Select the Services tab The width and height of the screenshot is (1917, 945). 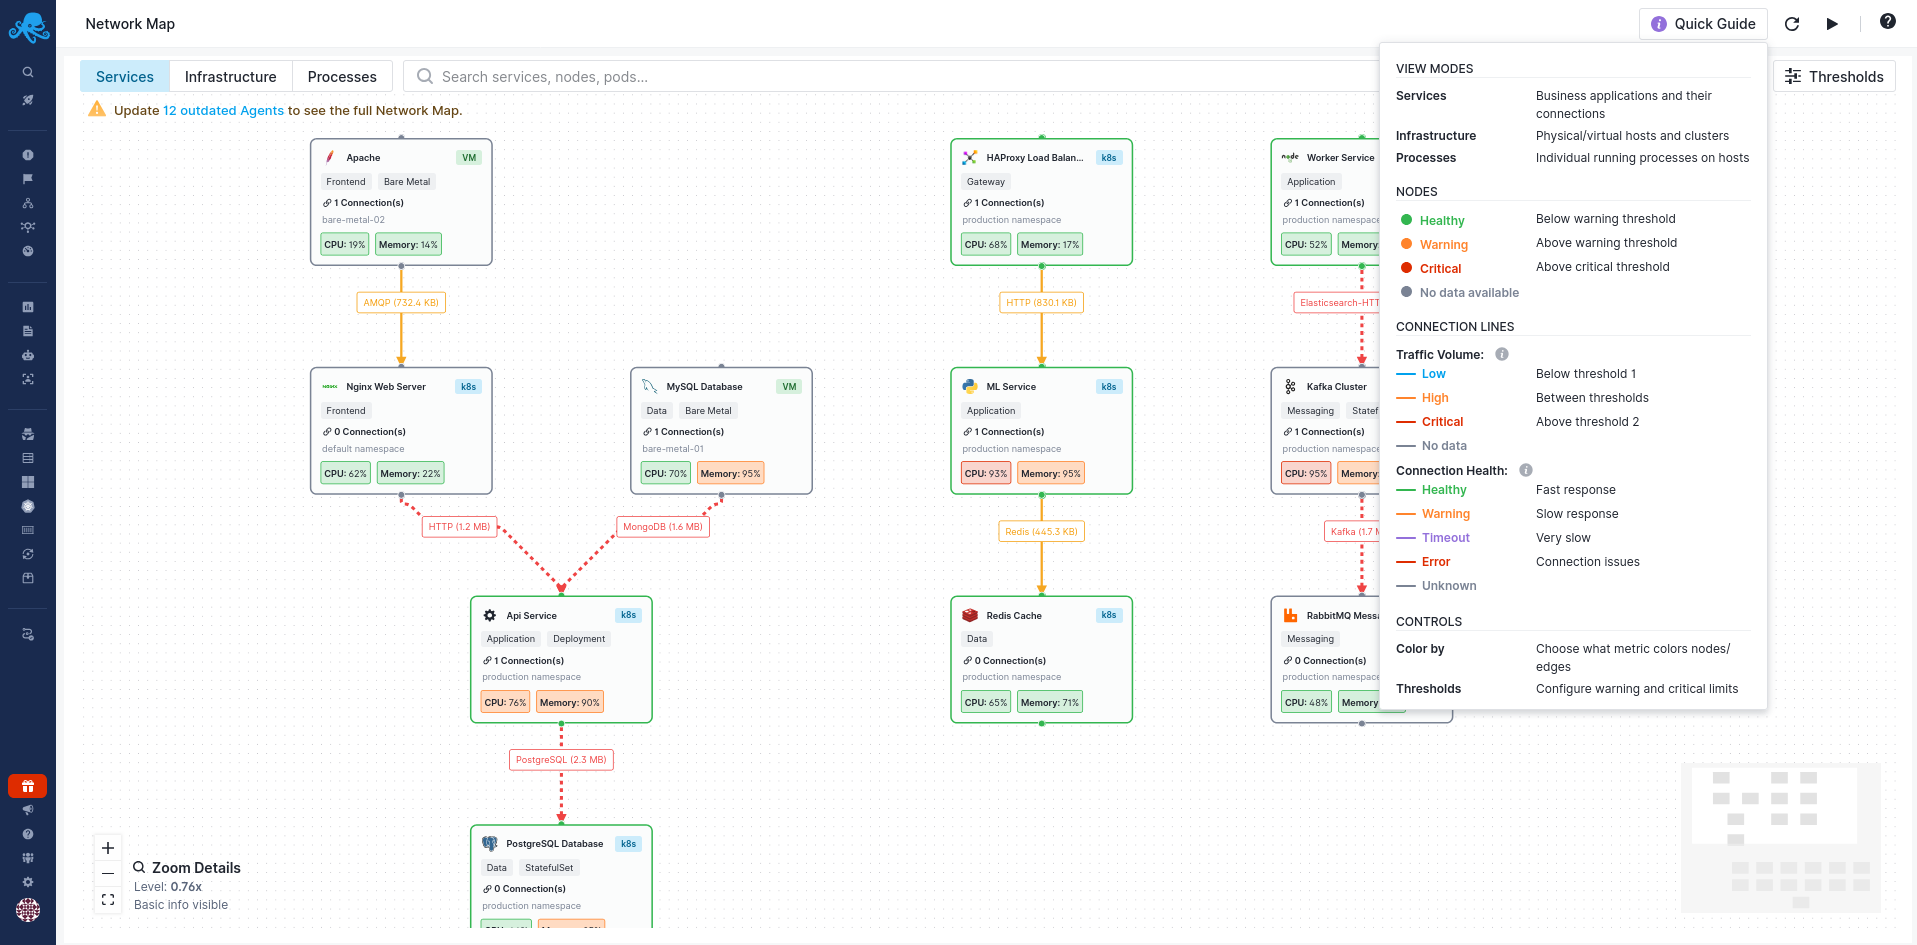125,77
